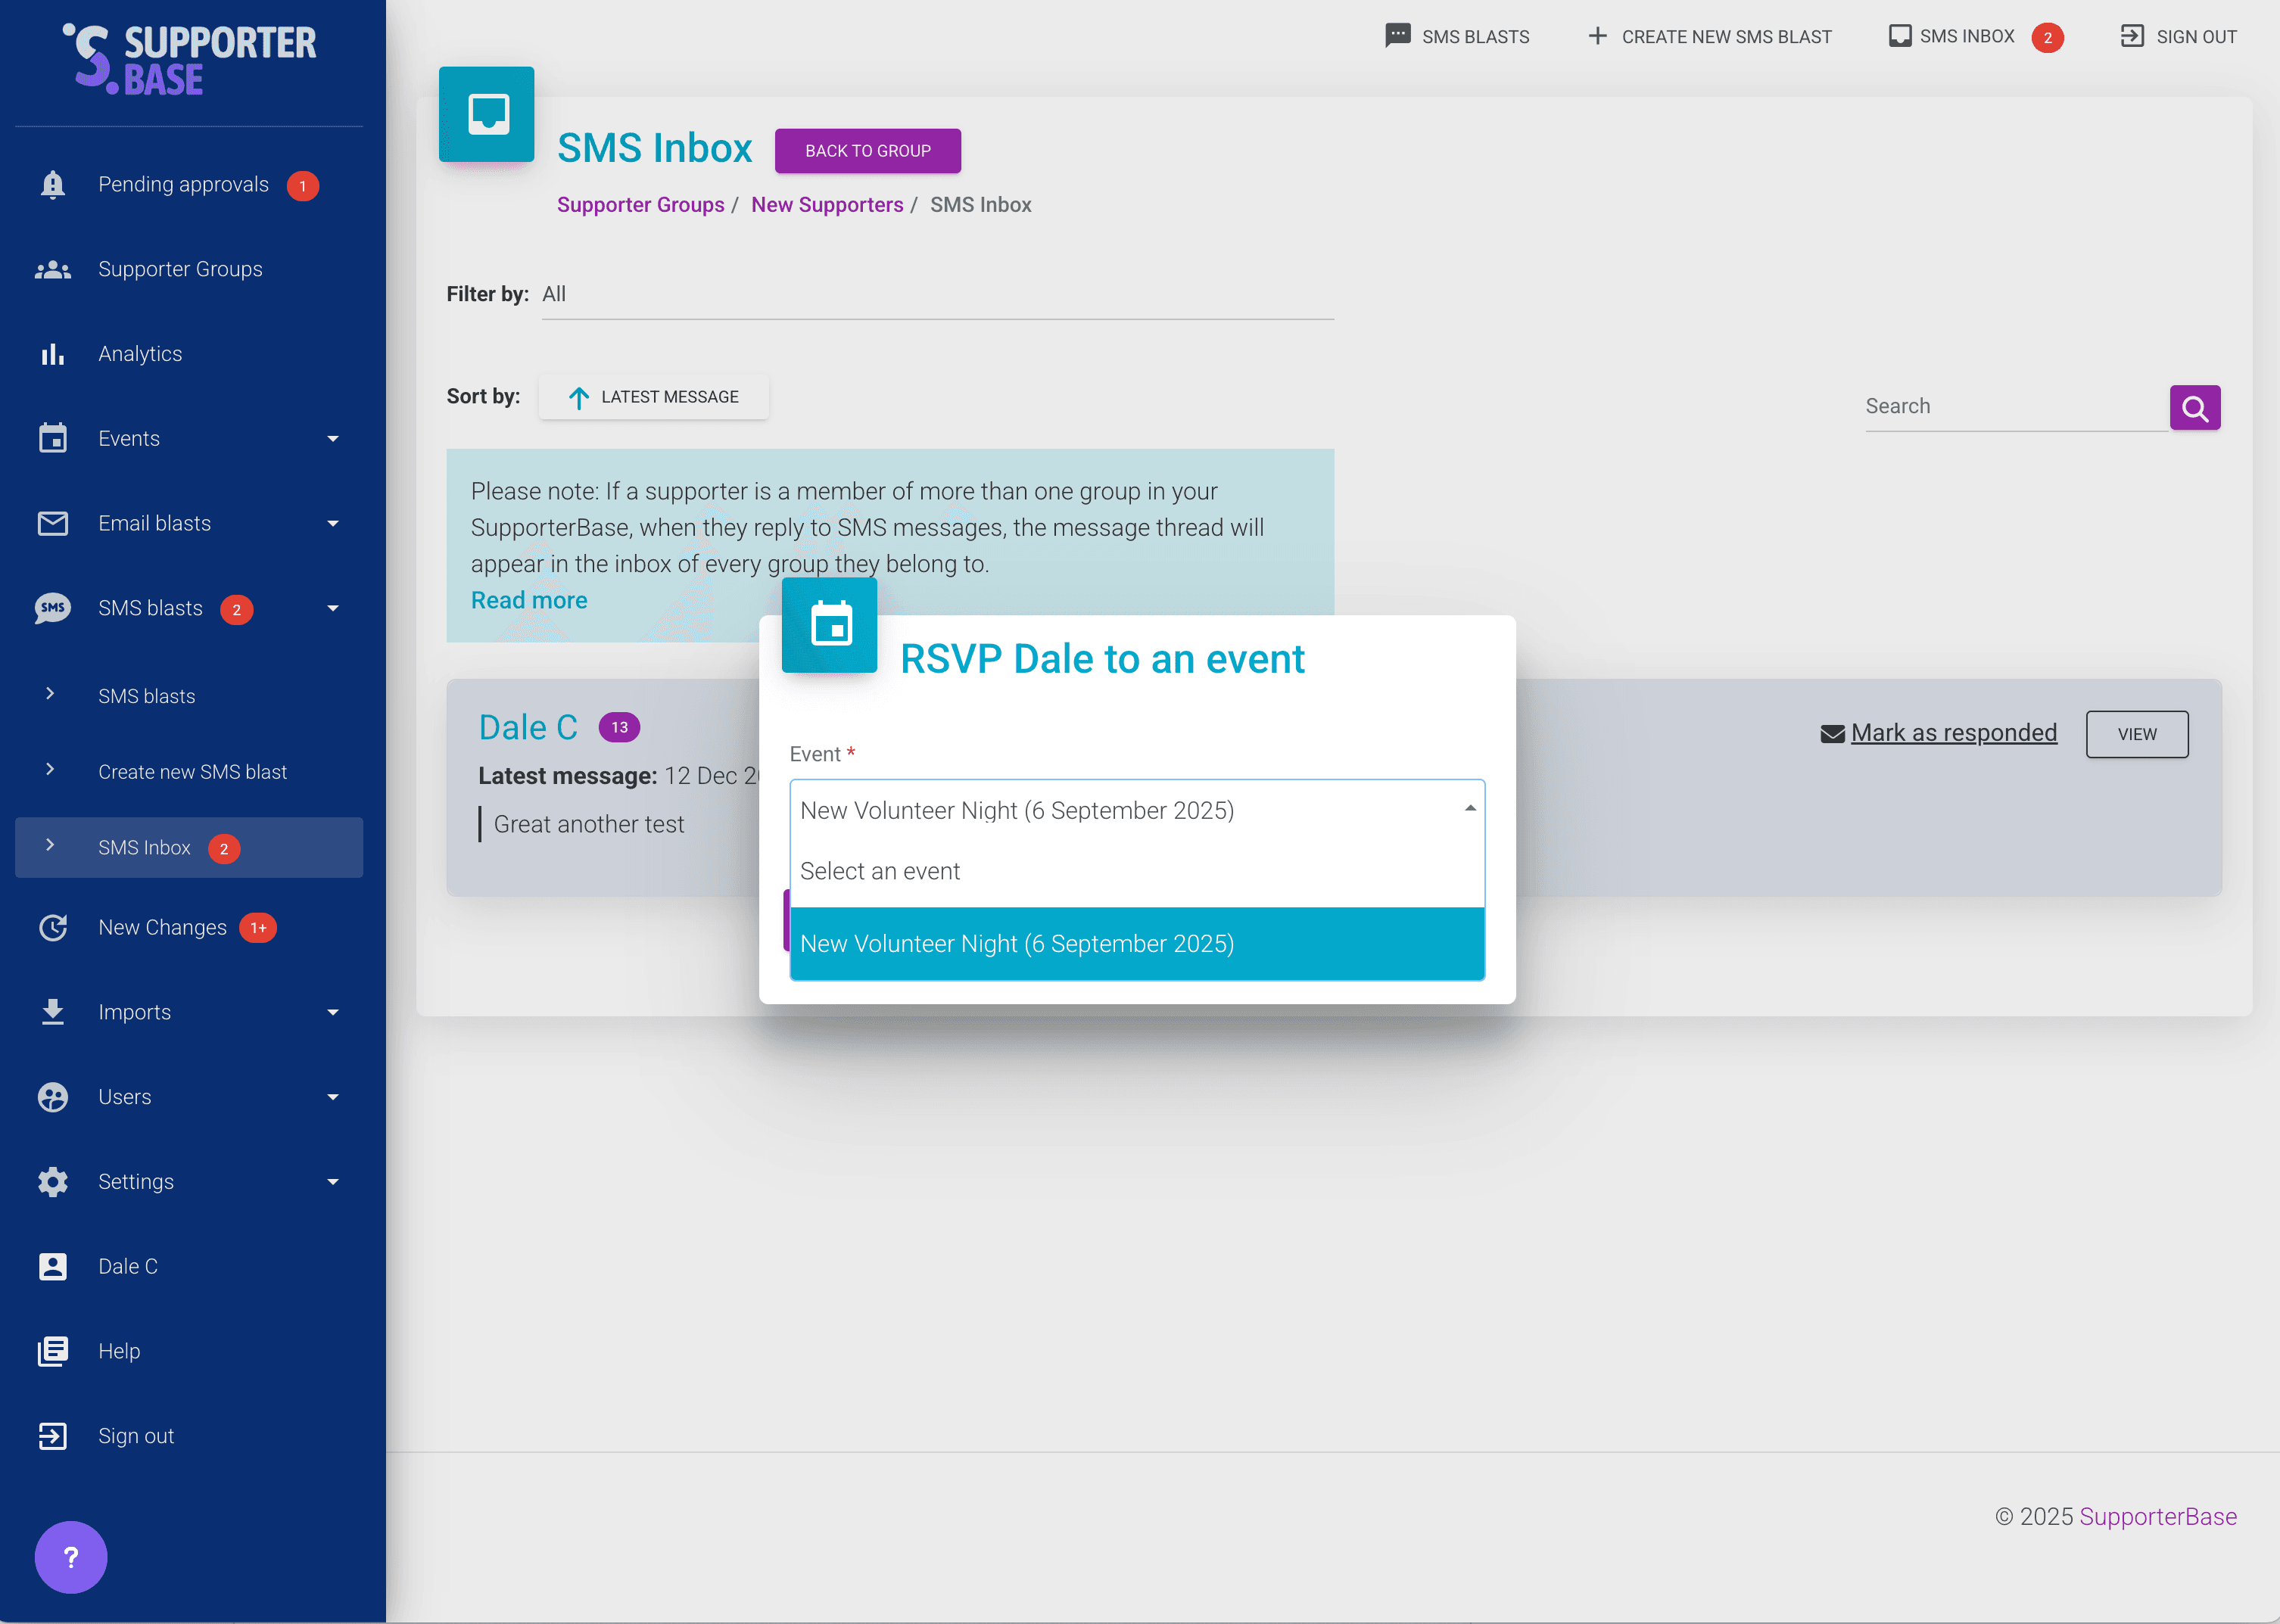
Task: Click the Sign Out icon in the top bar
Action: tap(2131, 36)
